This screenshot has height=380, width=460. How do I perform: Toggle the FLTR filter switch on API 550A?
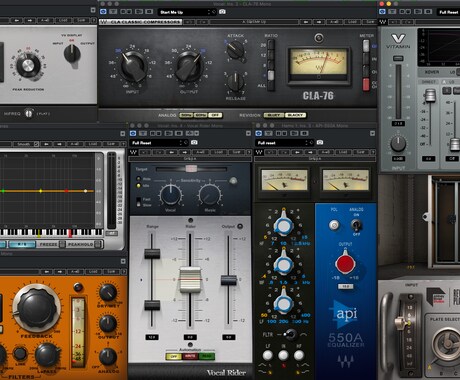pyautogui.click(x=290, y=334)
